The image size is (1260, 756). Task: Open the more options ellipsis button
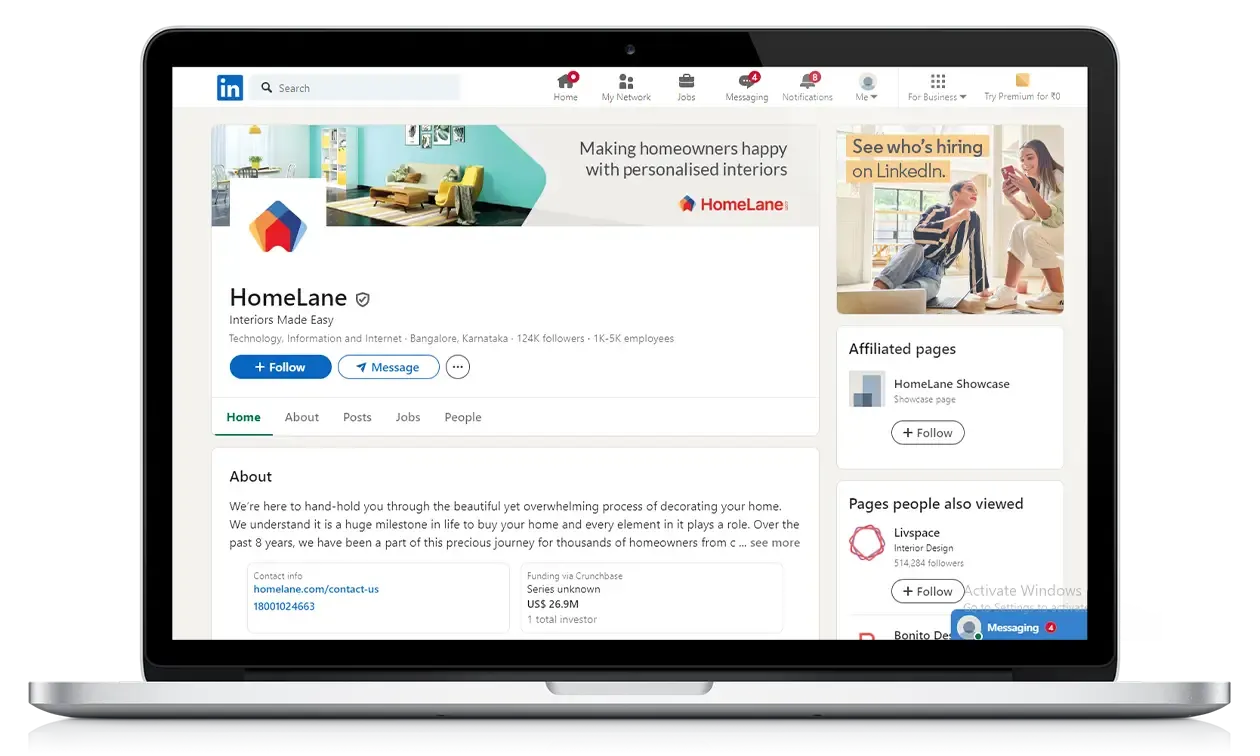(x=458, y=367)
